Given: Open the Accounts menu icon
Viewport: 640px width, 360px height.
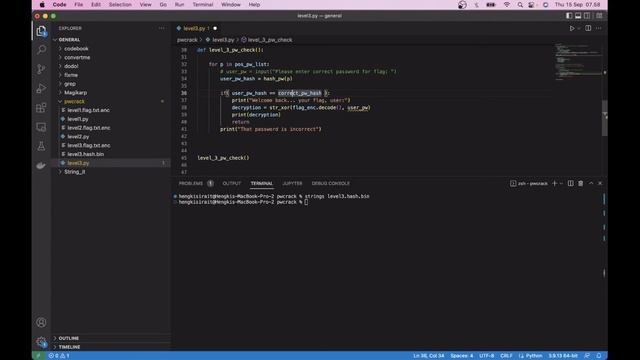Looking at the screenshot, I should click(x=41, y=322).
